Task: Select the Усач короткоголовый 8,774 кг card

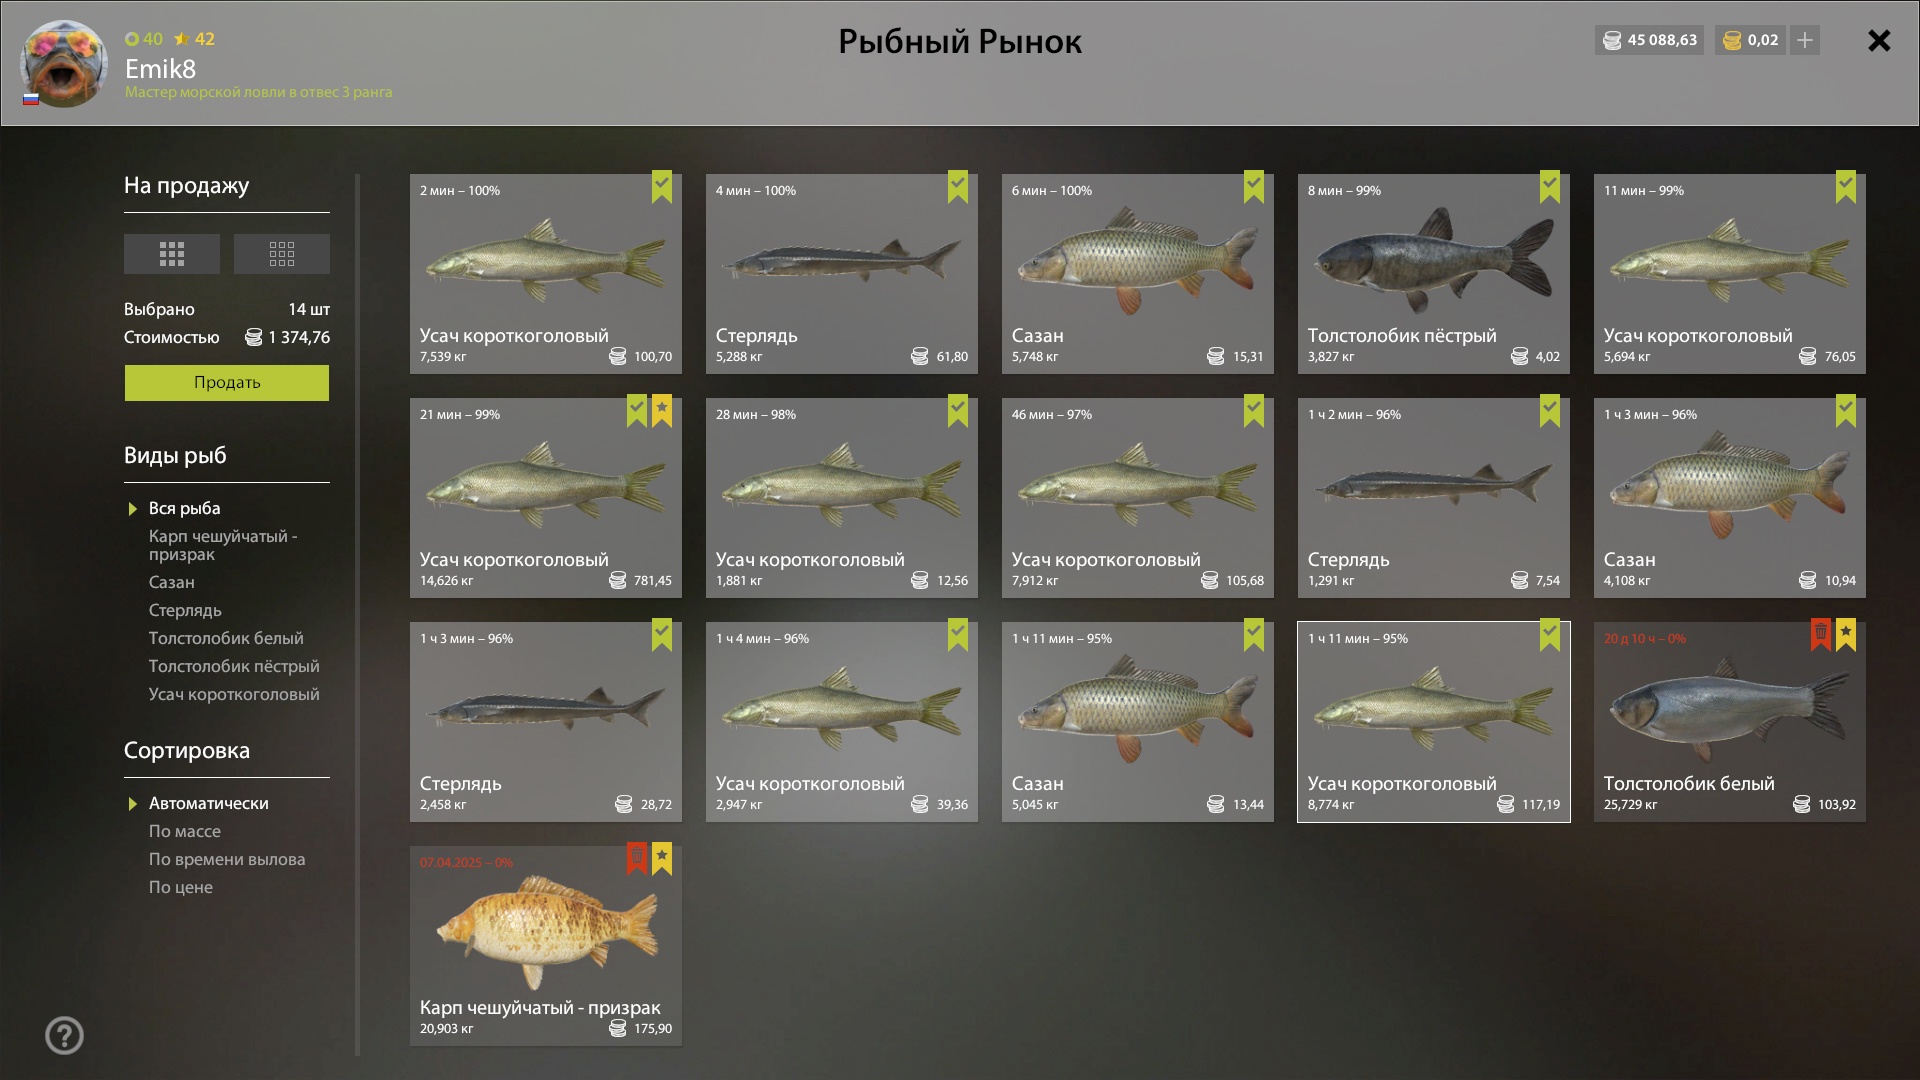Action: [1434, 722]
